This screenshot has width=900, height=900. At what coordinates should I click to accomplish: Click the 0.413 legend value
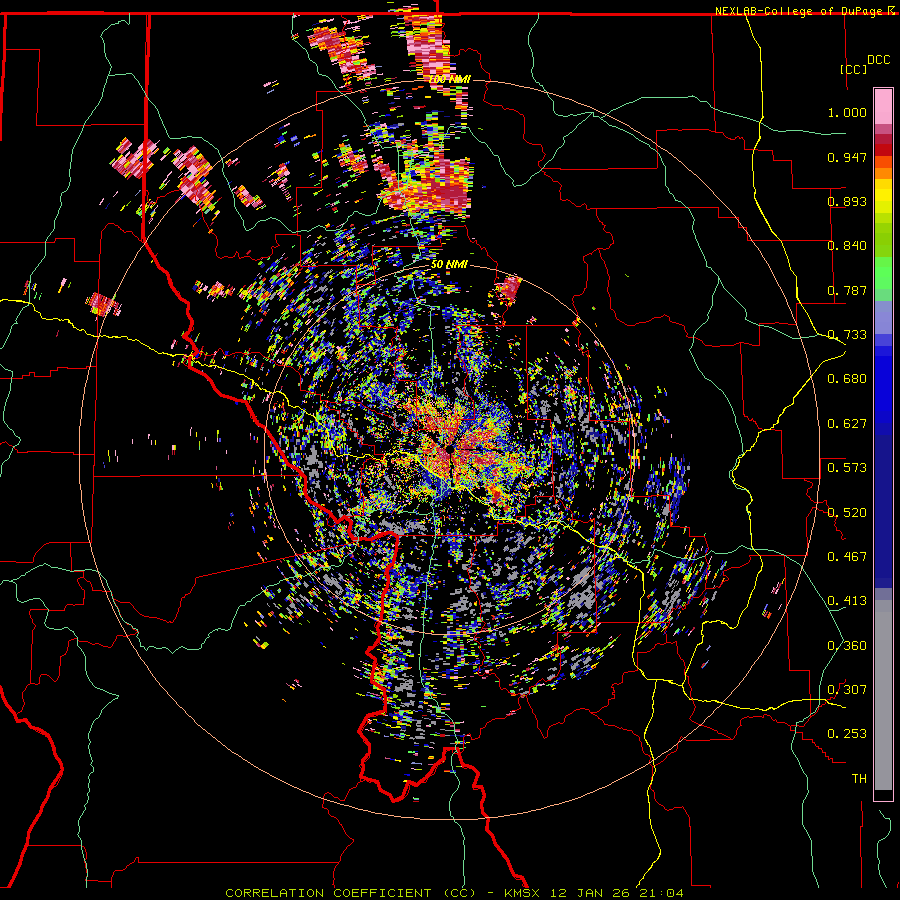point(847,601)
